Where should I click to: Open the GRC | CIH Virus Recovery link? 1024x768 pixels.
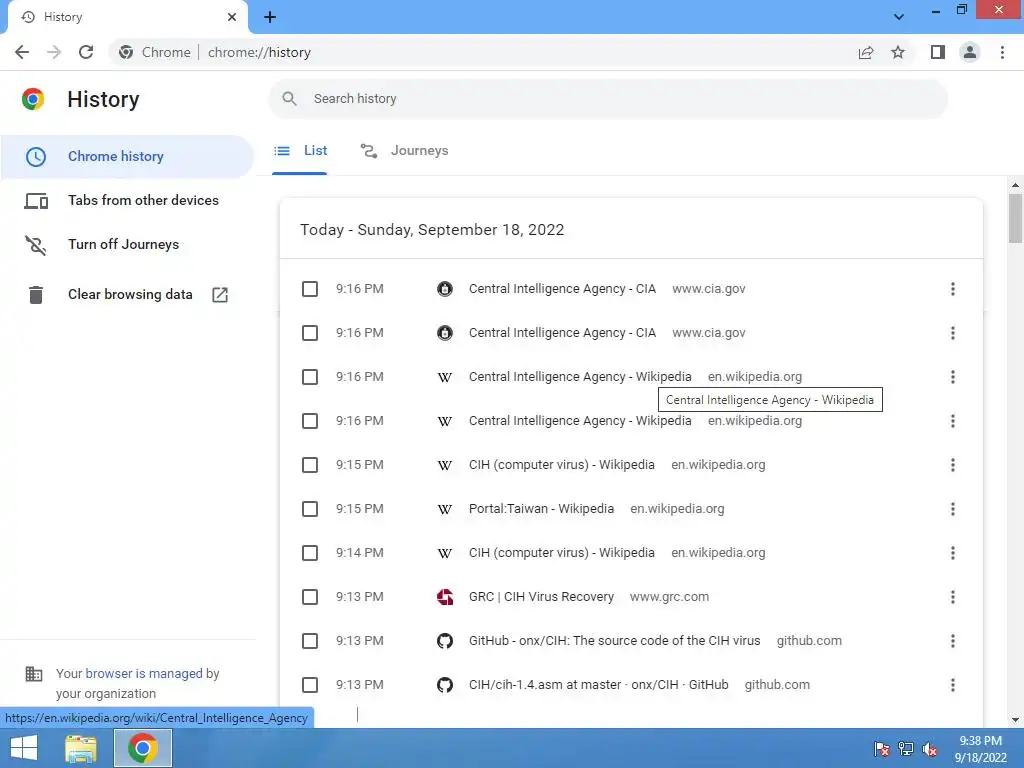[541, 597]
